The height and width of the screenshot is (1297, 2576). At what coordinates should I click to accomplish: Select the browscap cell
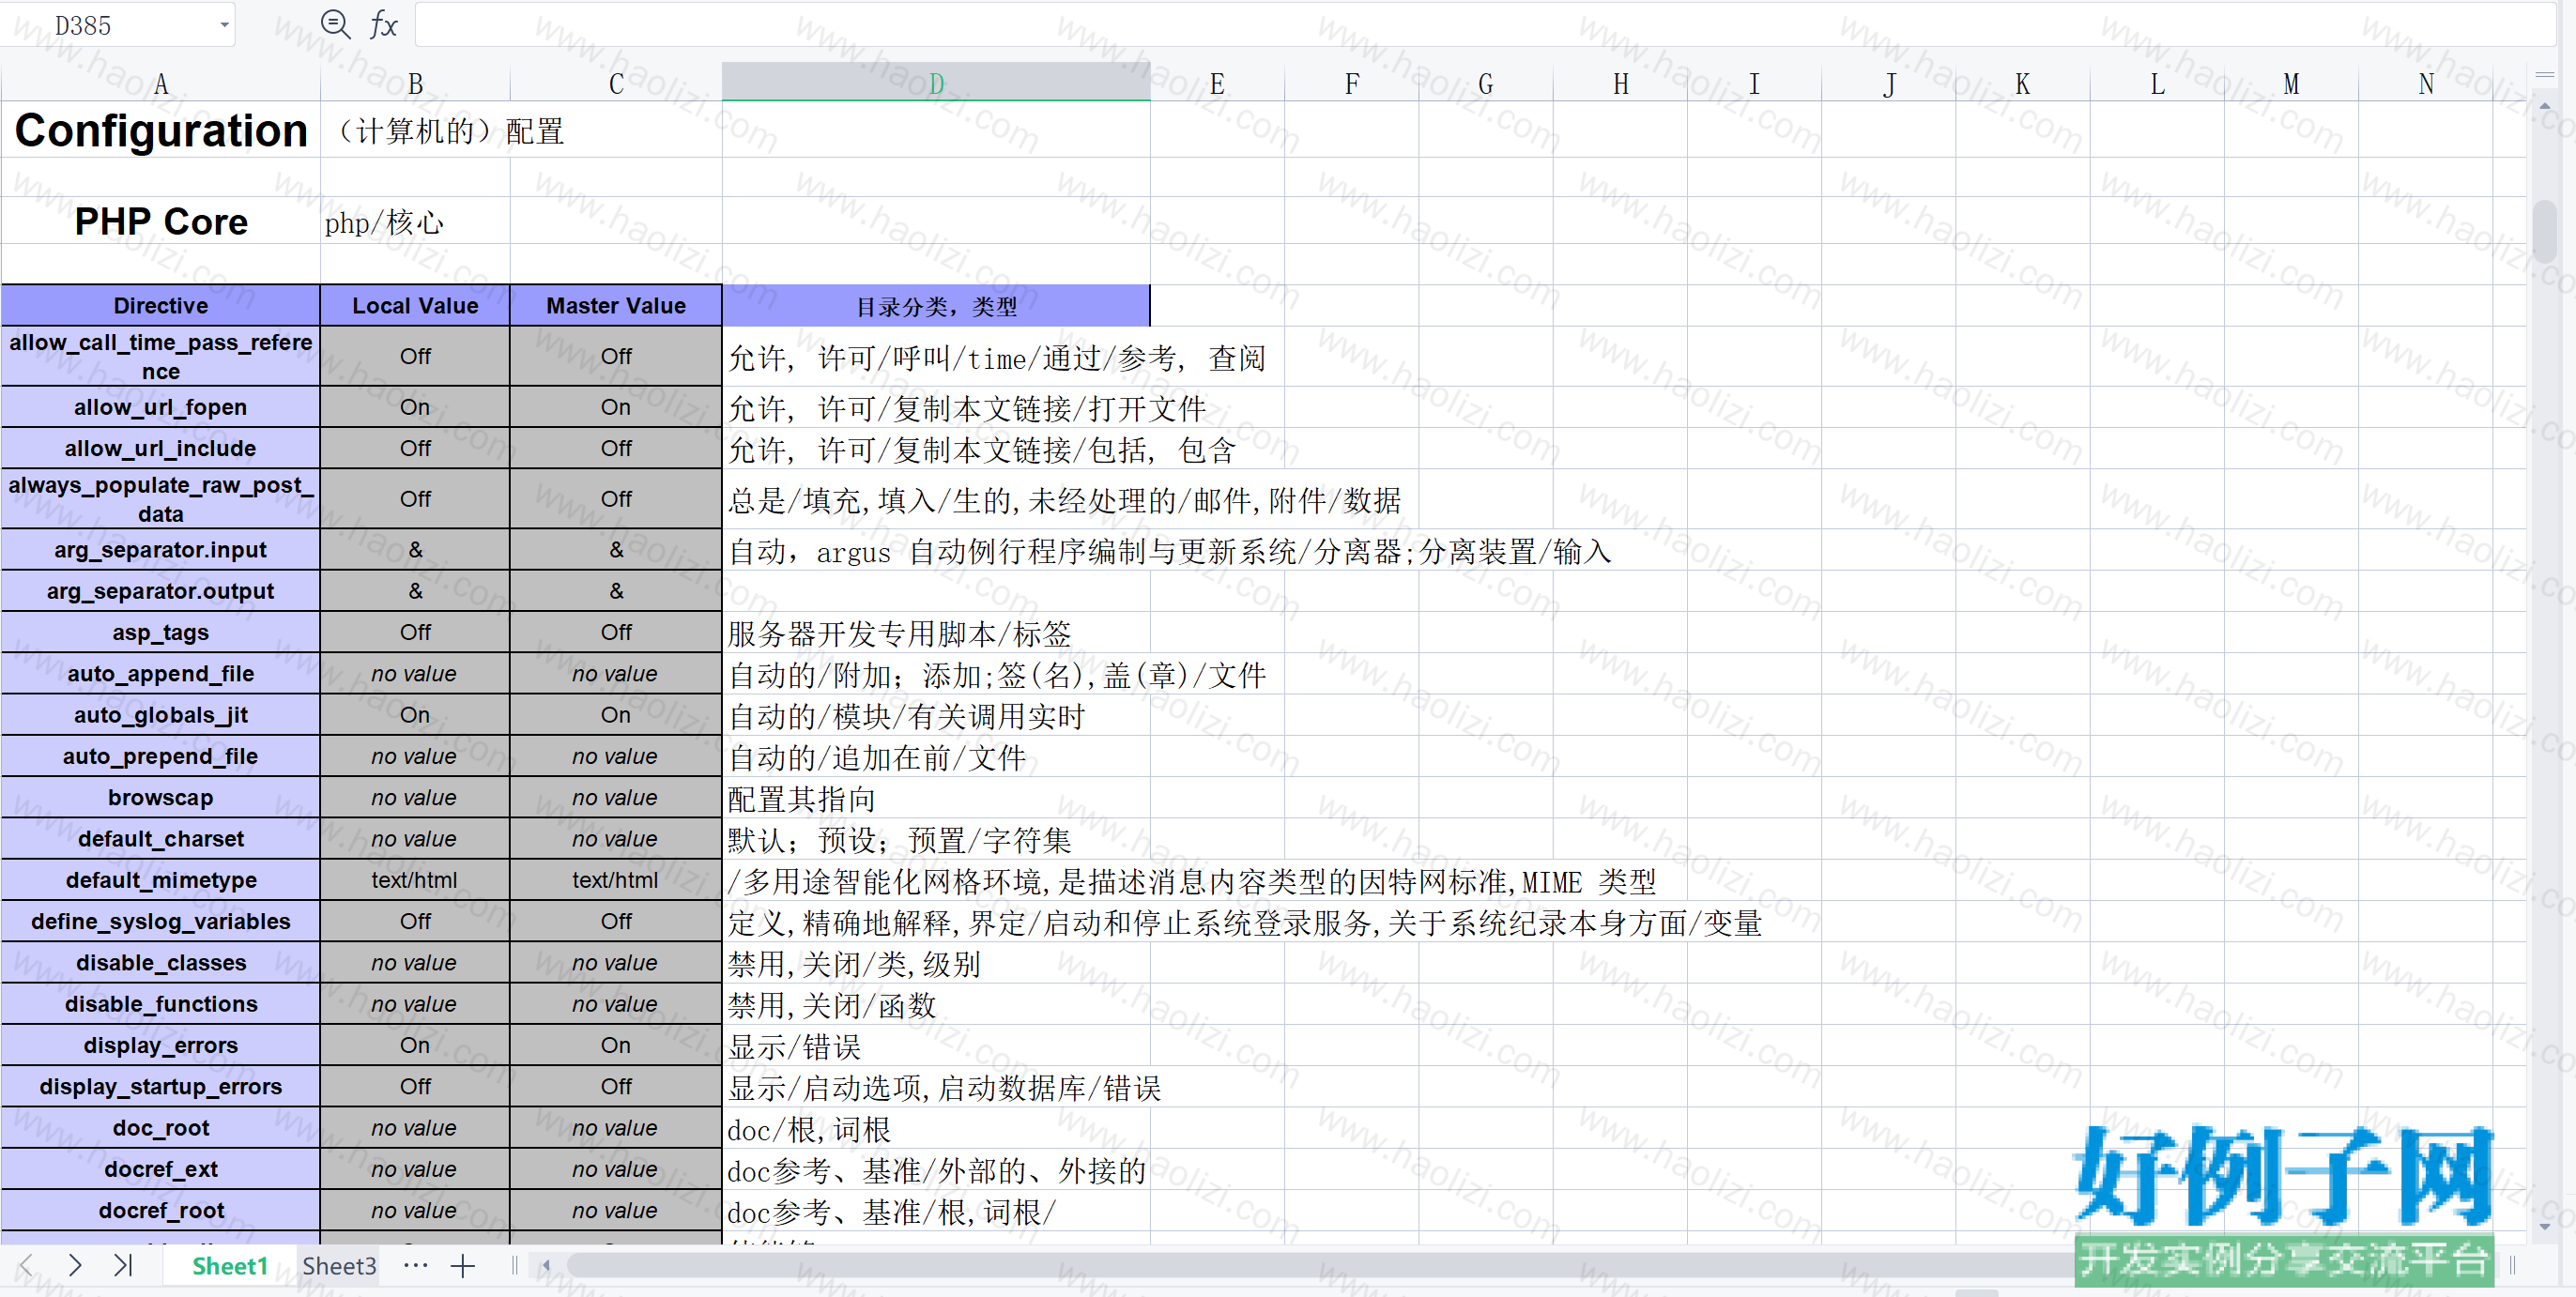pyautogui.click(x=160, y=798)
